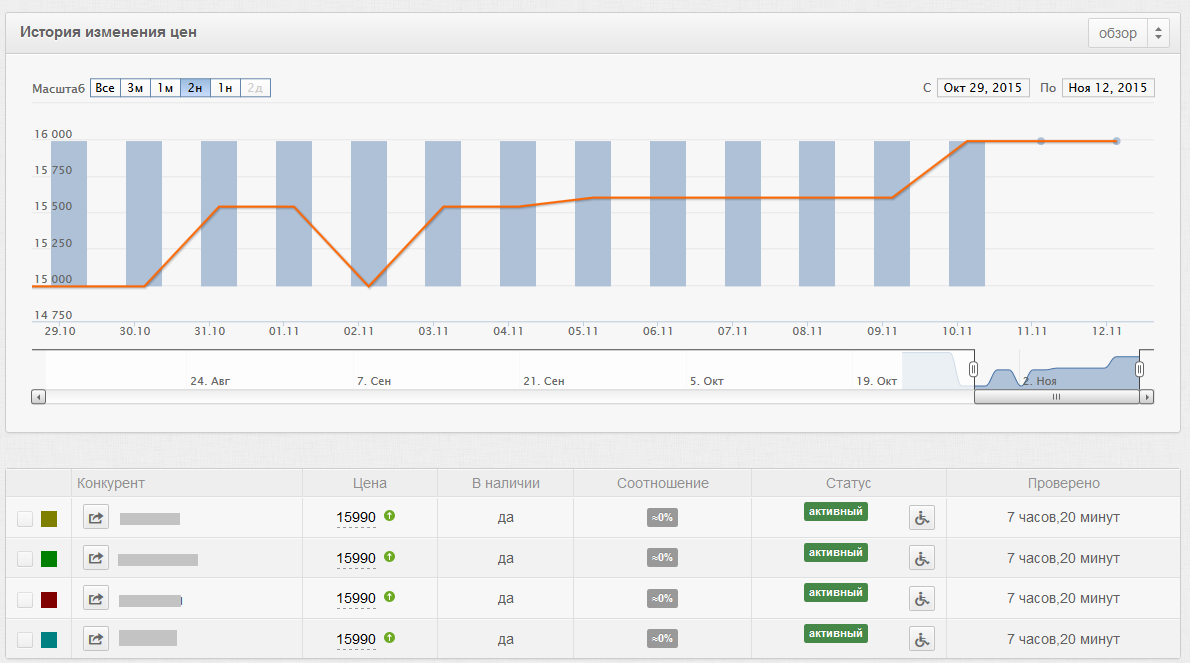Open the competitor link in the teal row

(x=96, y=639)
